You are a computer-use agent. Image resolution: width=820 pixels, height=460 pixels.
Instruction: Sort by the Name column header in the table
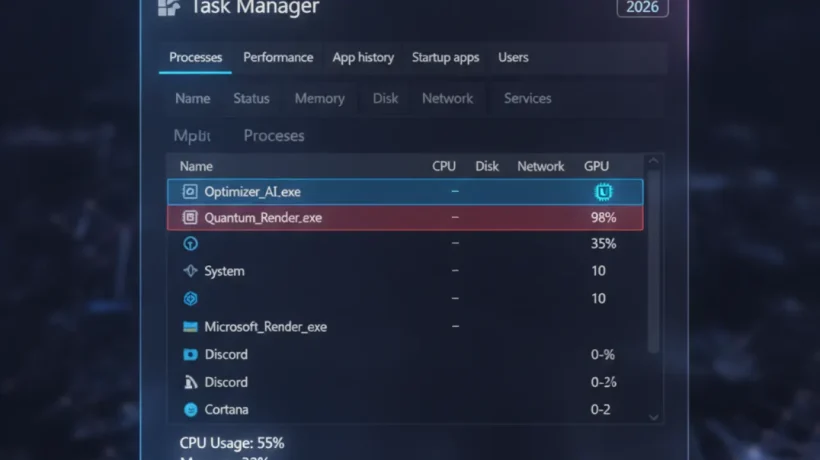[196, 166]
